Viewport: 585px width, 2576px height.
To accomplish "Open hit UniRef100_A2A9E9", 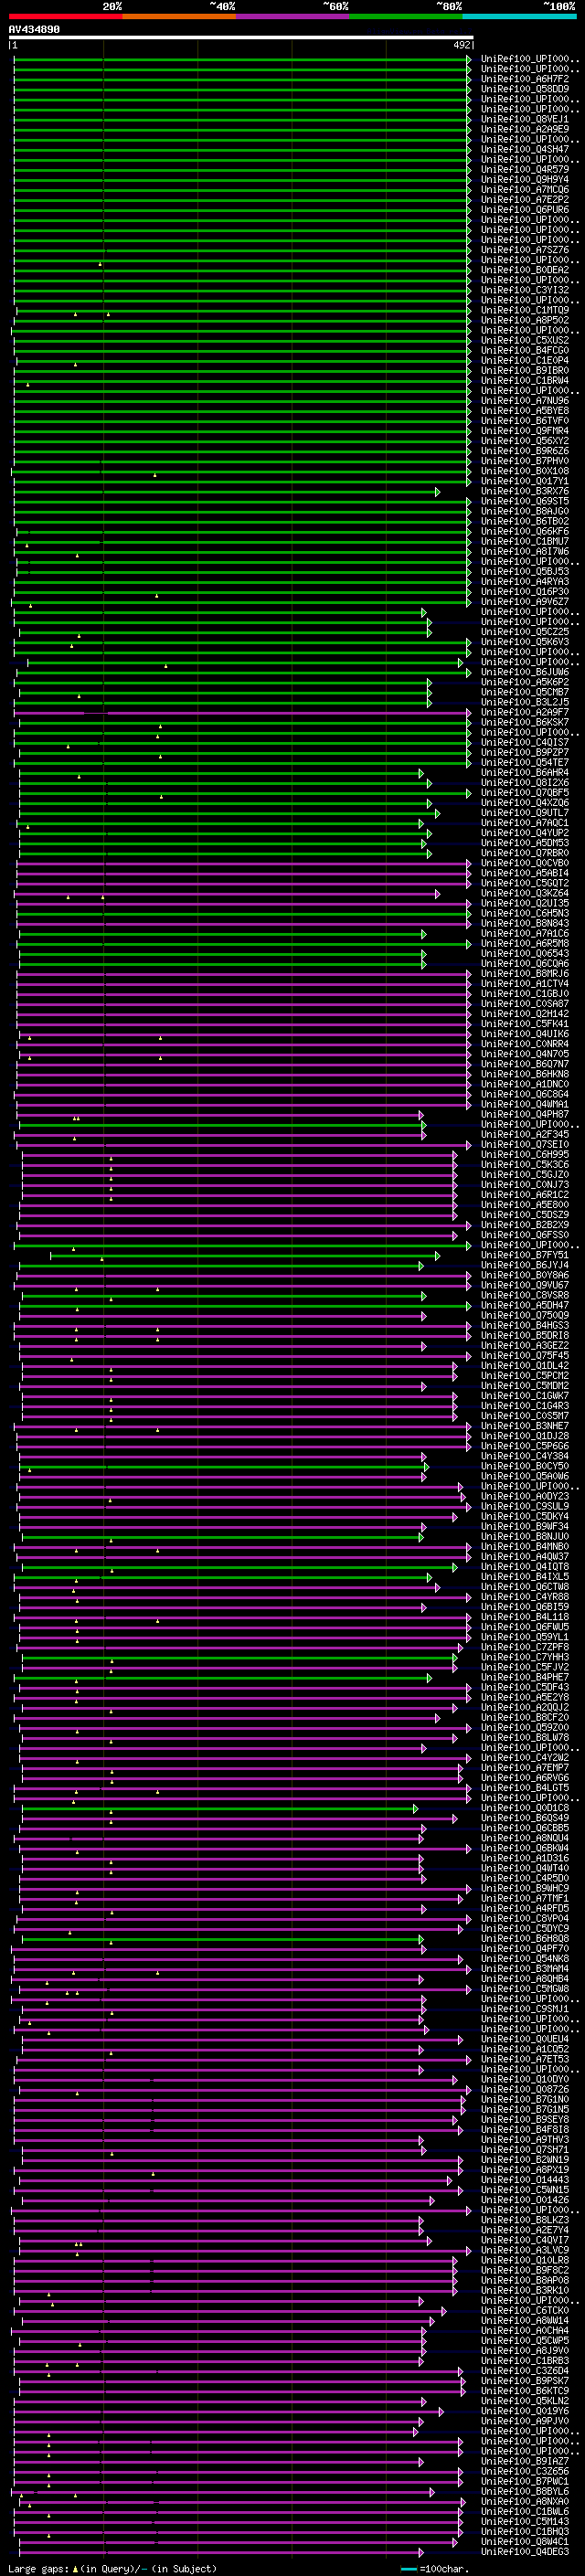I will pyautogui.click(x=525, y=129).
